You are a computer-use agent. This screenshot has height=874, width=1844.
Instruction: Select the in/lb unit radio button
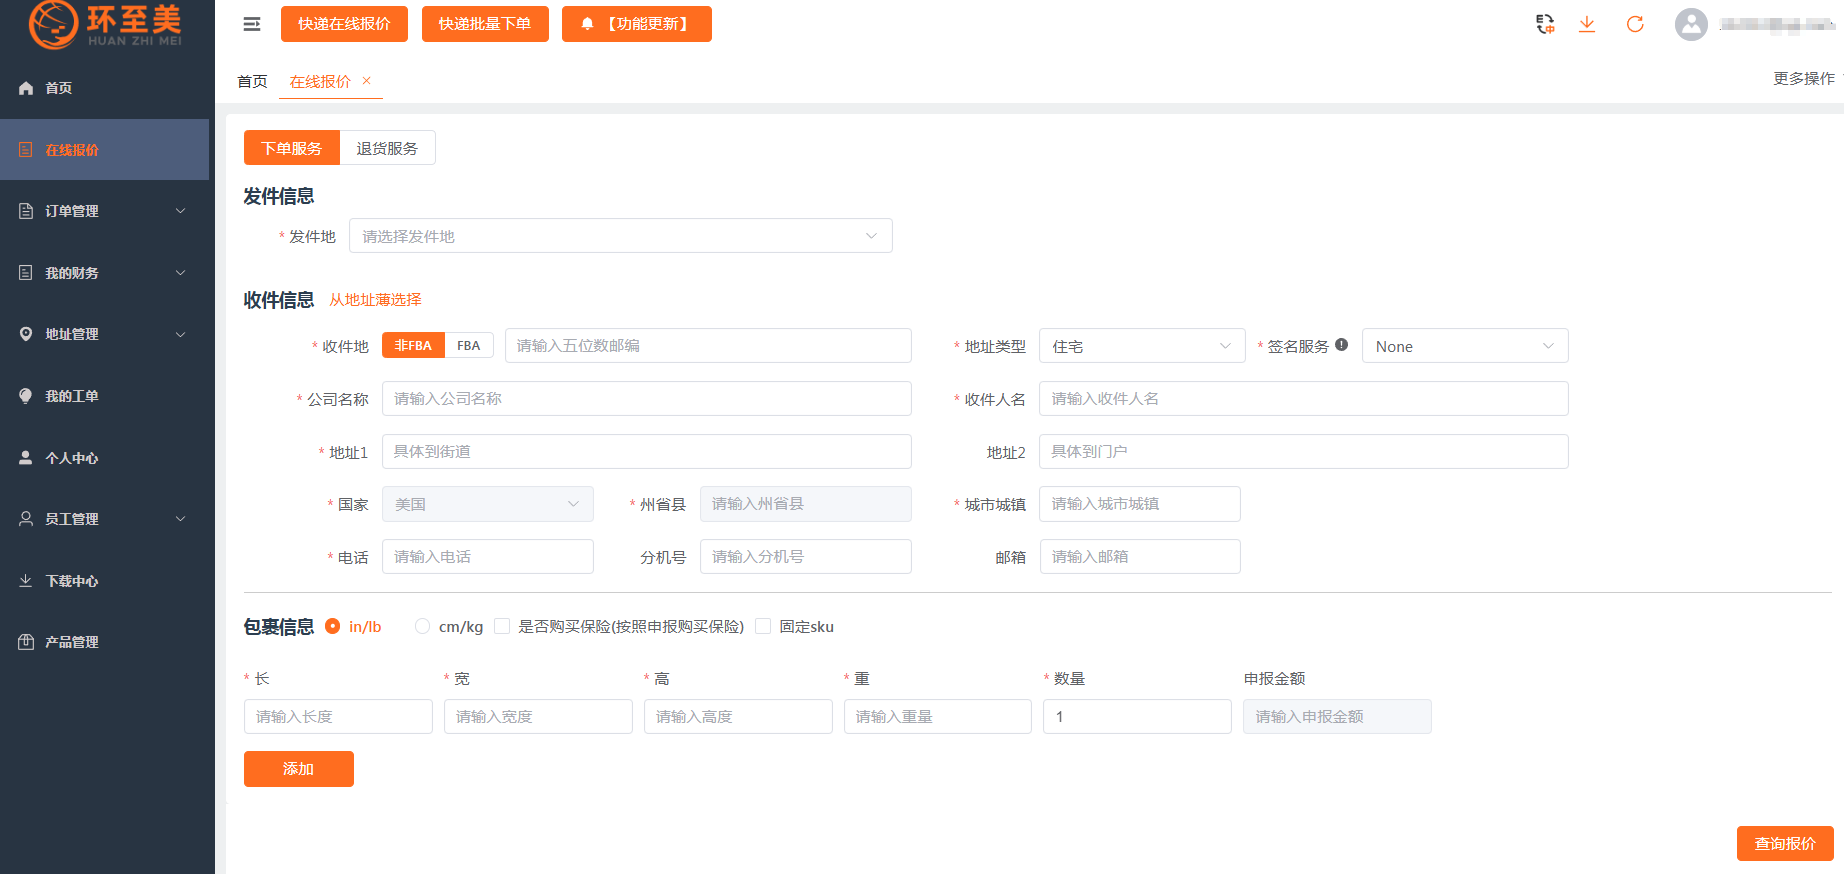point(333,626)
